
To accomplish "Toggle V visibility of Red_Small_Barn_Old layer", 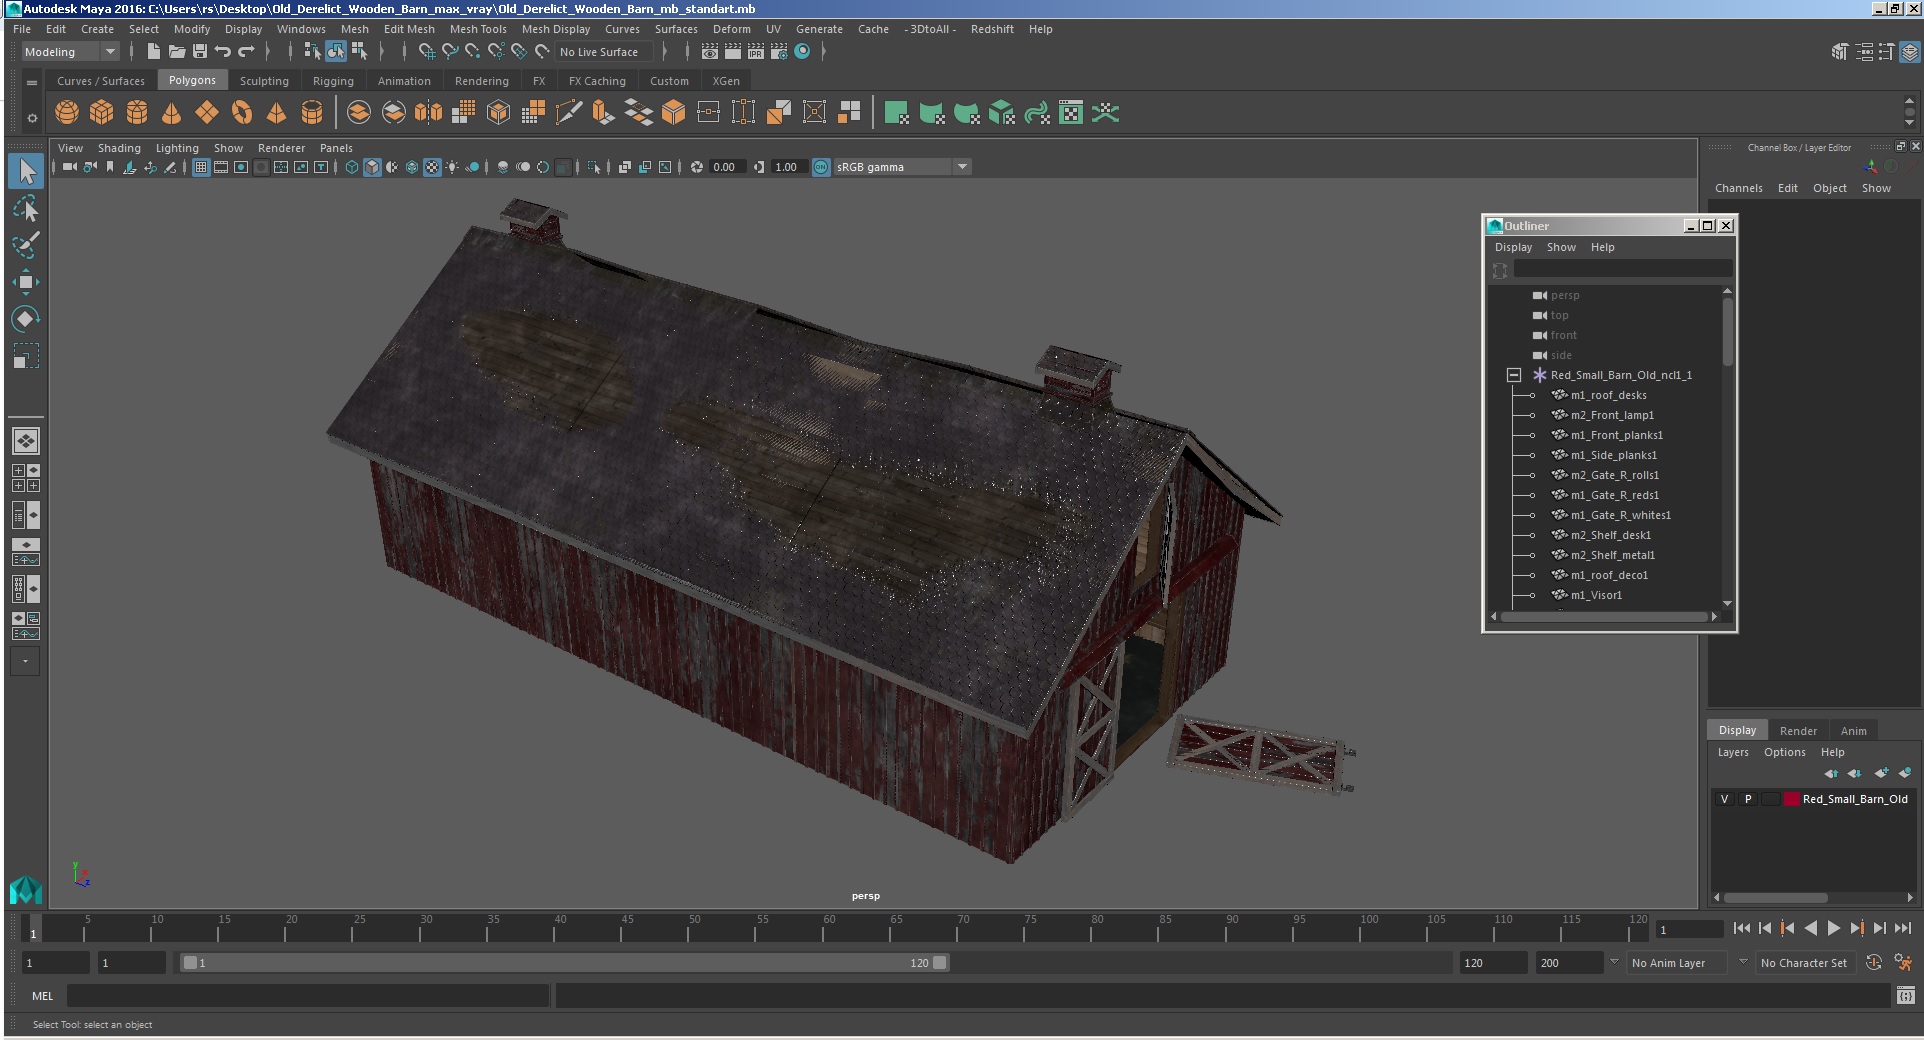I will [x=1724, y=799].
